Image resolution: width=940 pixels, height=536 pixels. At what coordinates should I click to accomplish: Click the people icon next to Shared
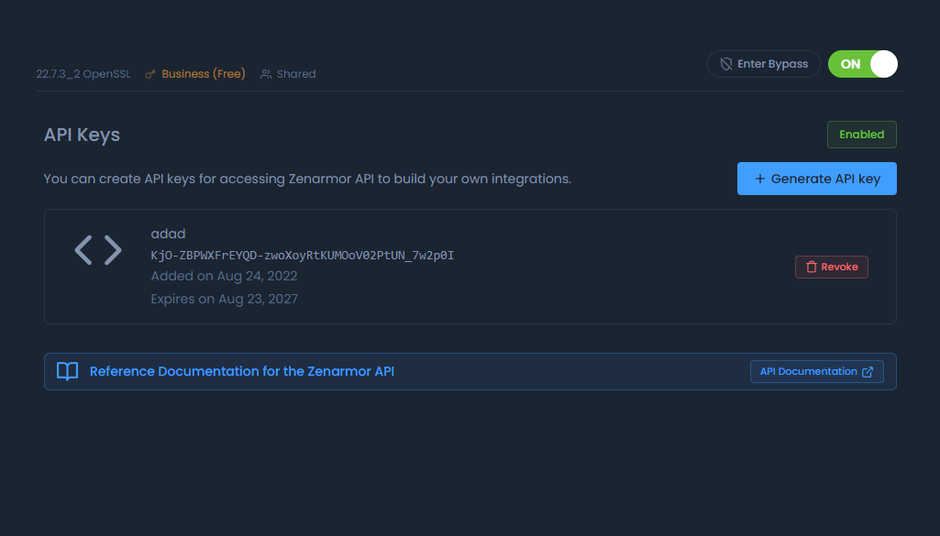[266, 74]
